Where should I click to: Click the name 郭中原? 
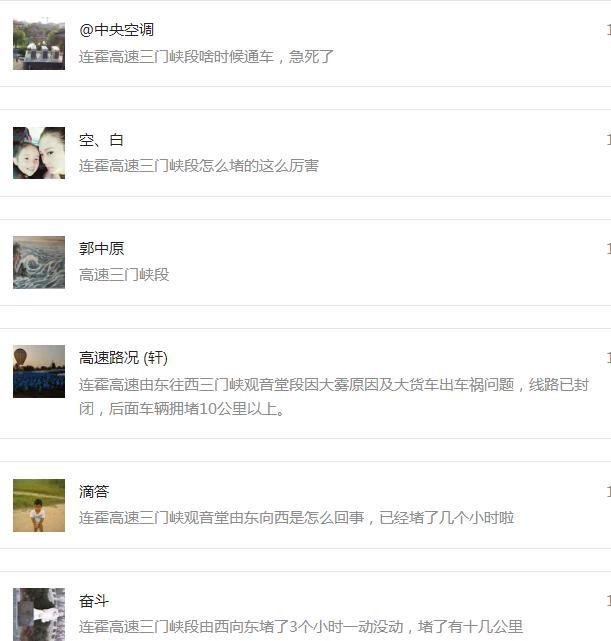point(101,249)
